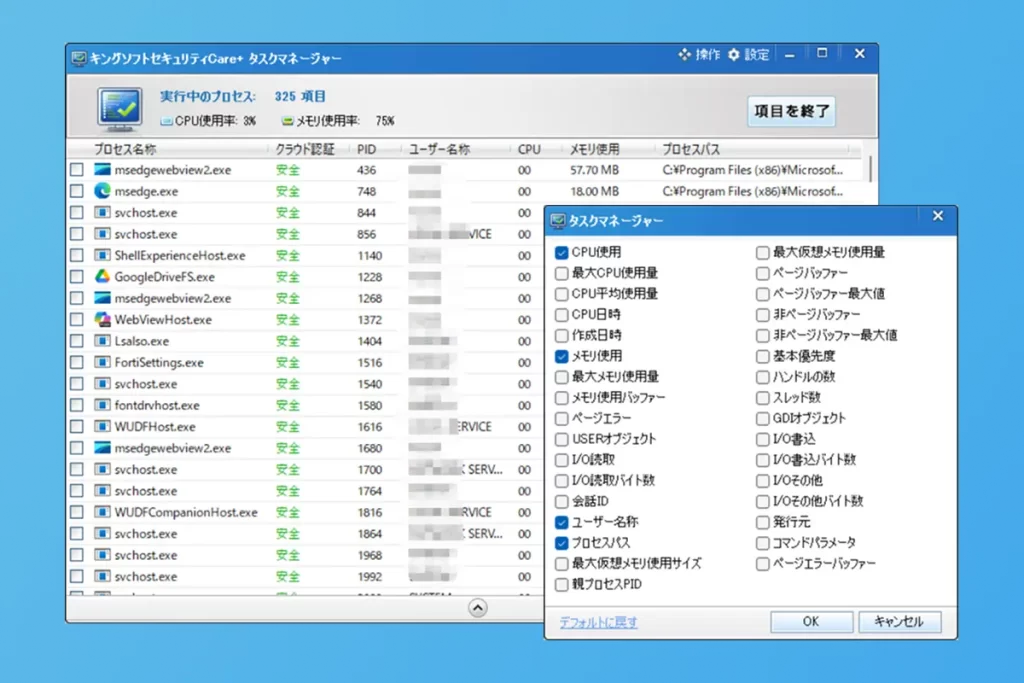1024x683 pixels.
Task: Confirm the dialog with OK
Action: tap(811, 622)
